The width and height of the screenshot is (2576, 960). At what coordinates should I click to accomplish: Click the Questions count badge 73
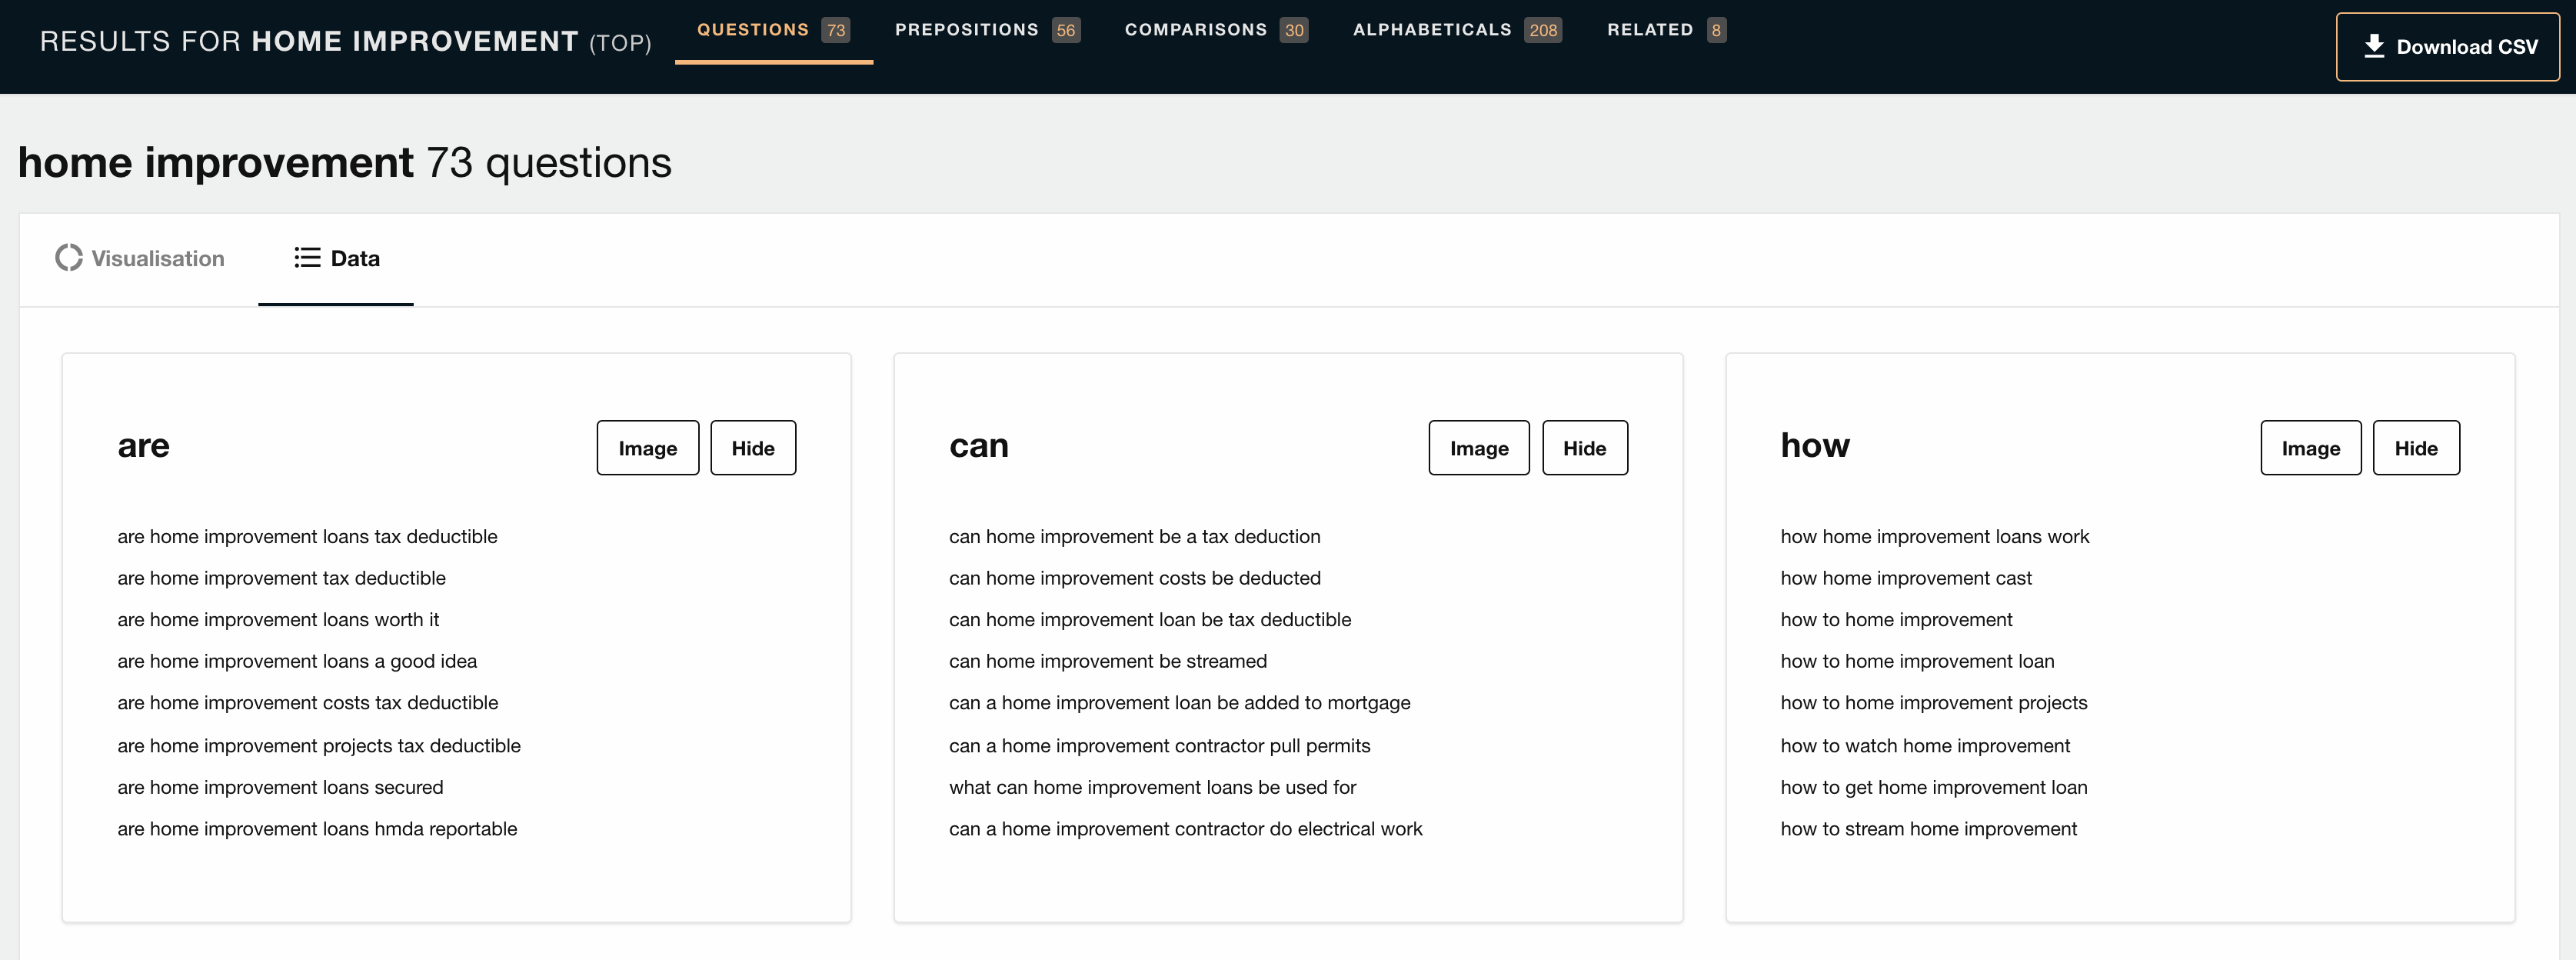click(x=836, y=30)
